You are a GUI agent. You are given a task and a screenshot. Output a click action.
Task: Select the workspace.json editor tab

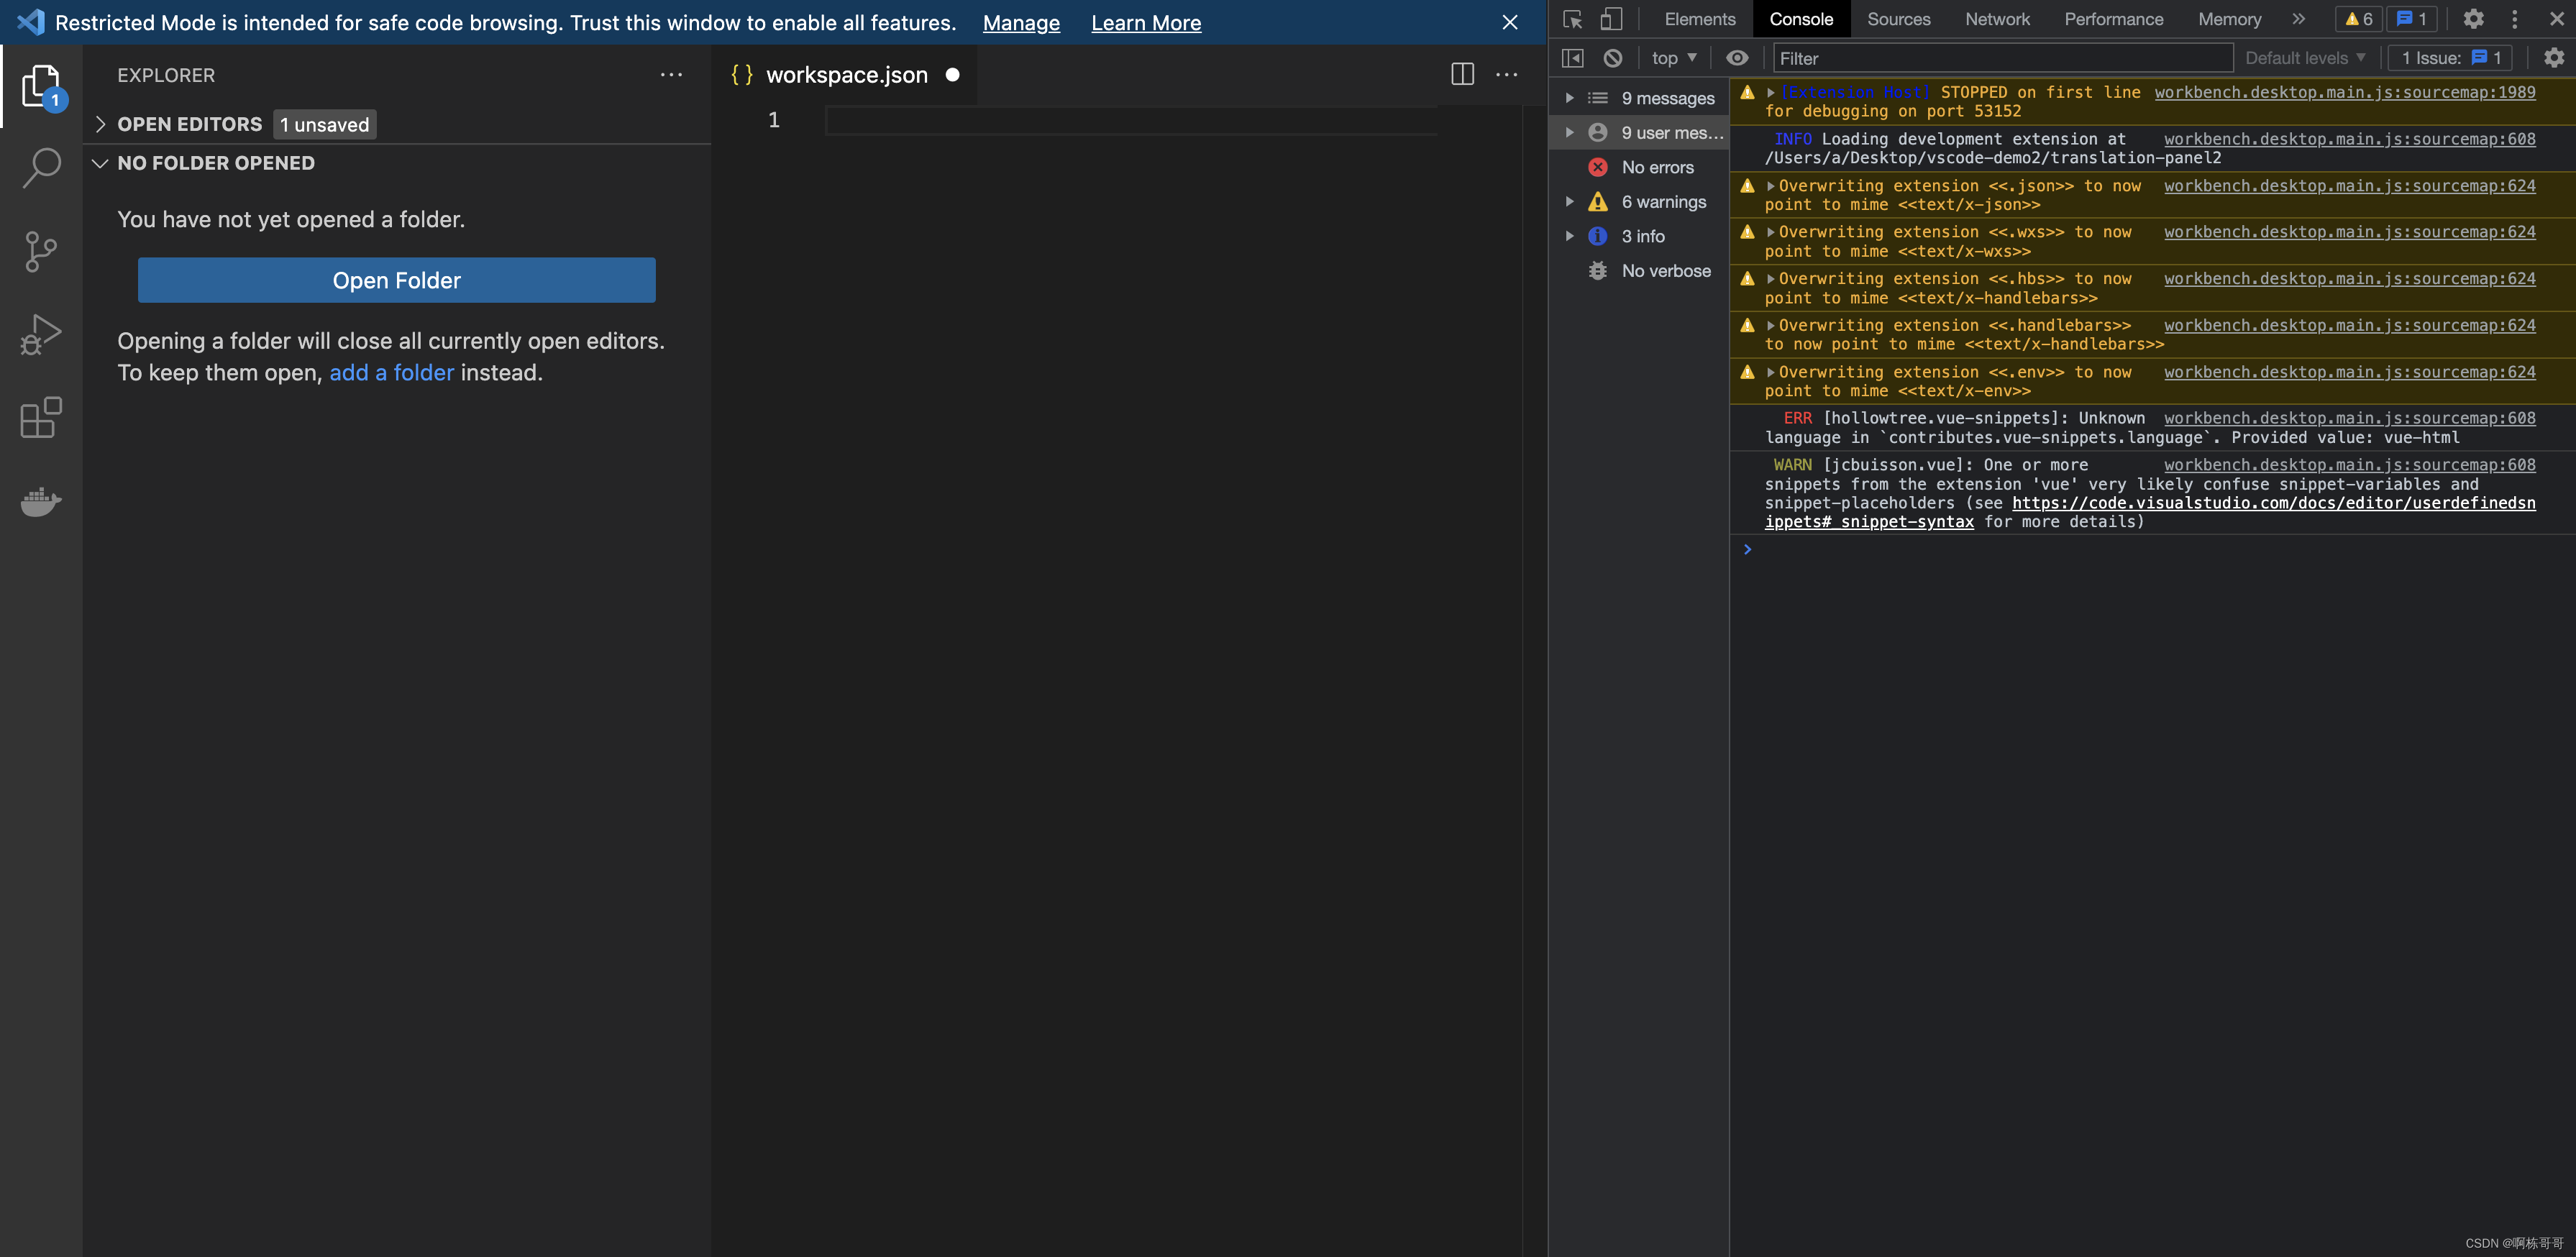[846, 75]
